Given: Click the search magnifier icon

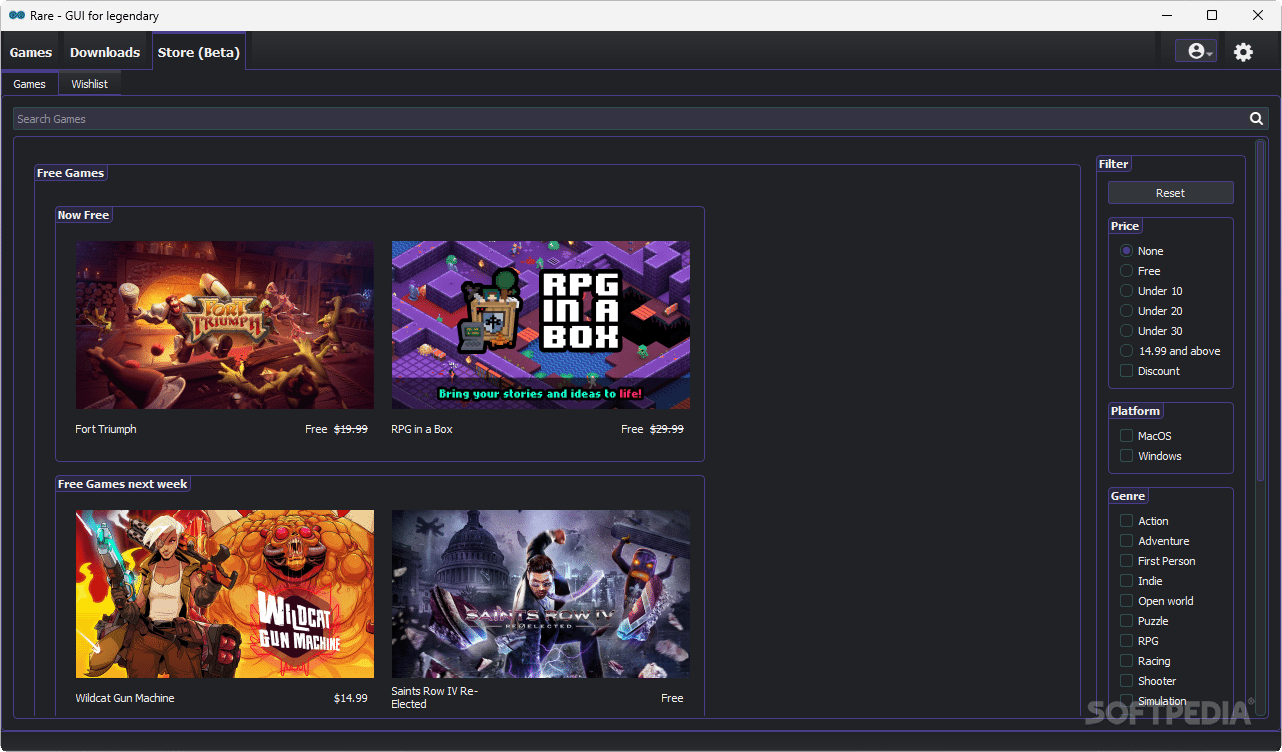Looking at the screenshot, I should [x=1256, y=118].
